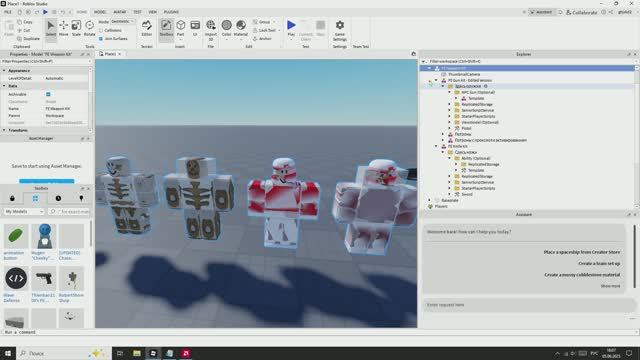
Task: Open Toolbox Recent clock tab icon
Action: [x=58, y=198]
